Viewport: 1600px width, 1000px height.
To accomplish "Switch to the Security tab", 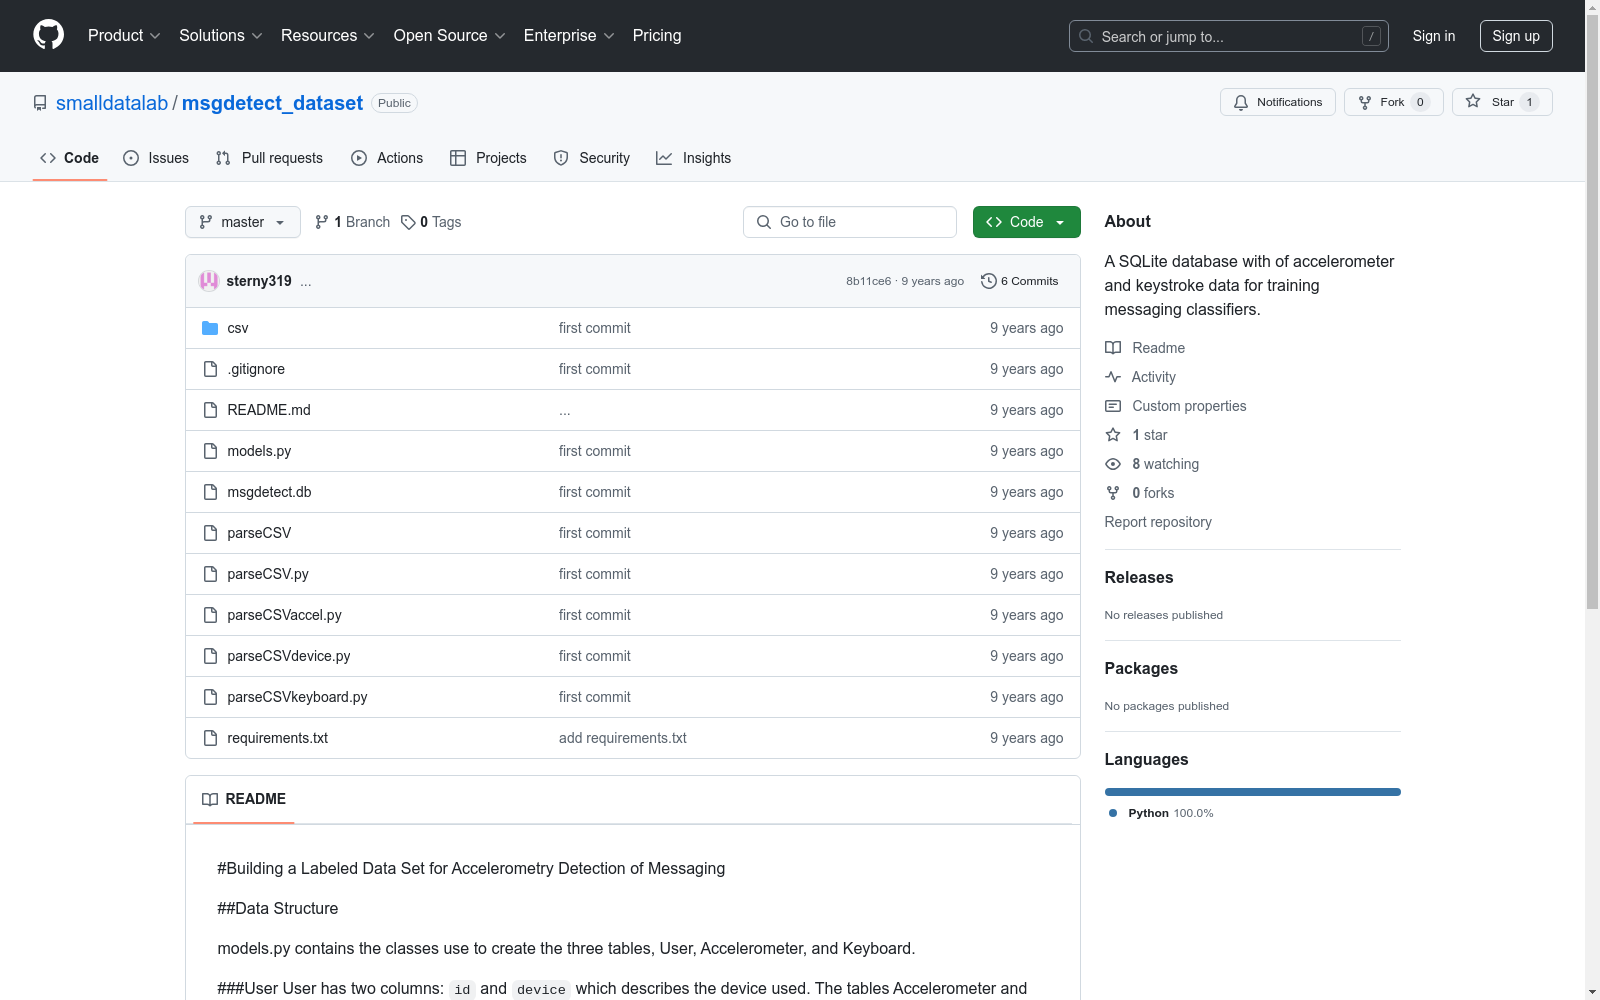I will (x=592, y=158).
